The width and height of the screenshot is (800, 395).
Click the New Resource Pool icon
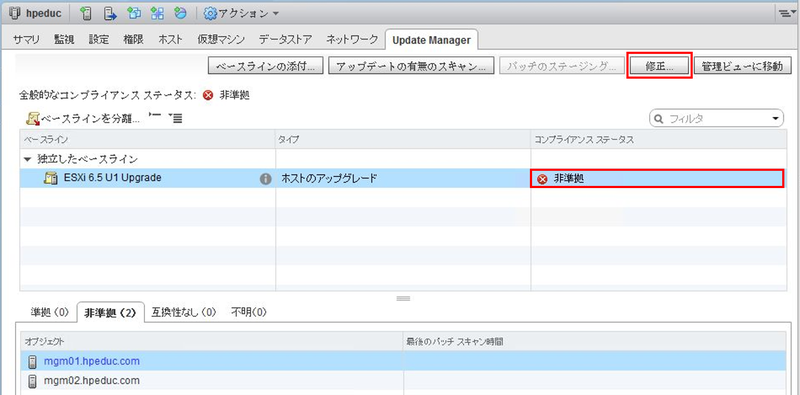pyautogui.click(x=180, y=14)
